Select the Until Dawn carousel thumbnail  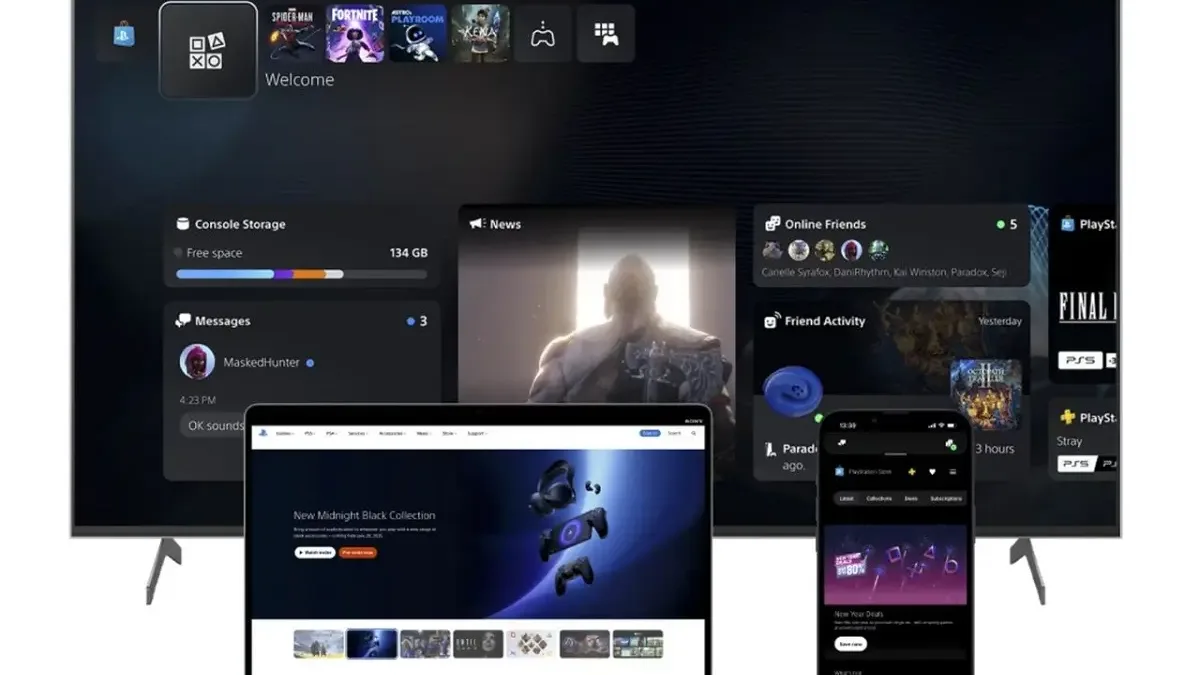pos(478,643)
